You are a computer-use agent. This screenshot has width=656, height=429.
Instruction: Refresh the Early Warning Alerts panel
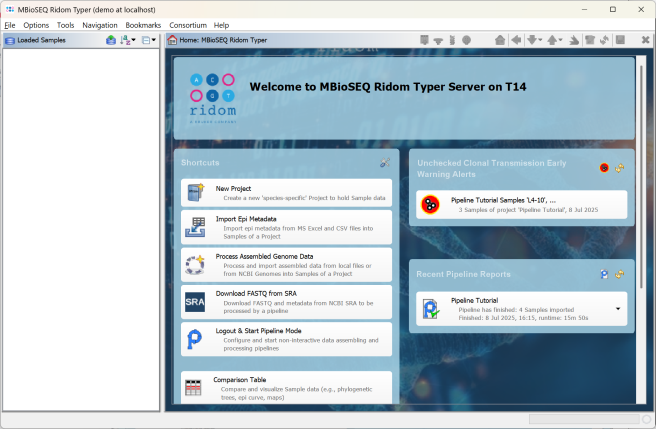[620, 168]
